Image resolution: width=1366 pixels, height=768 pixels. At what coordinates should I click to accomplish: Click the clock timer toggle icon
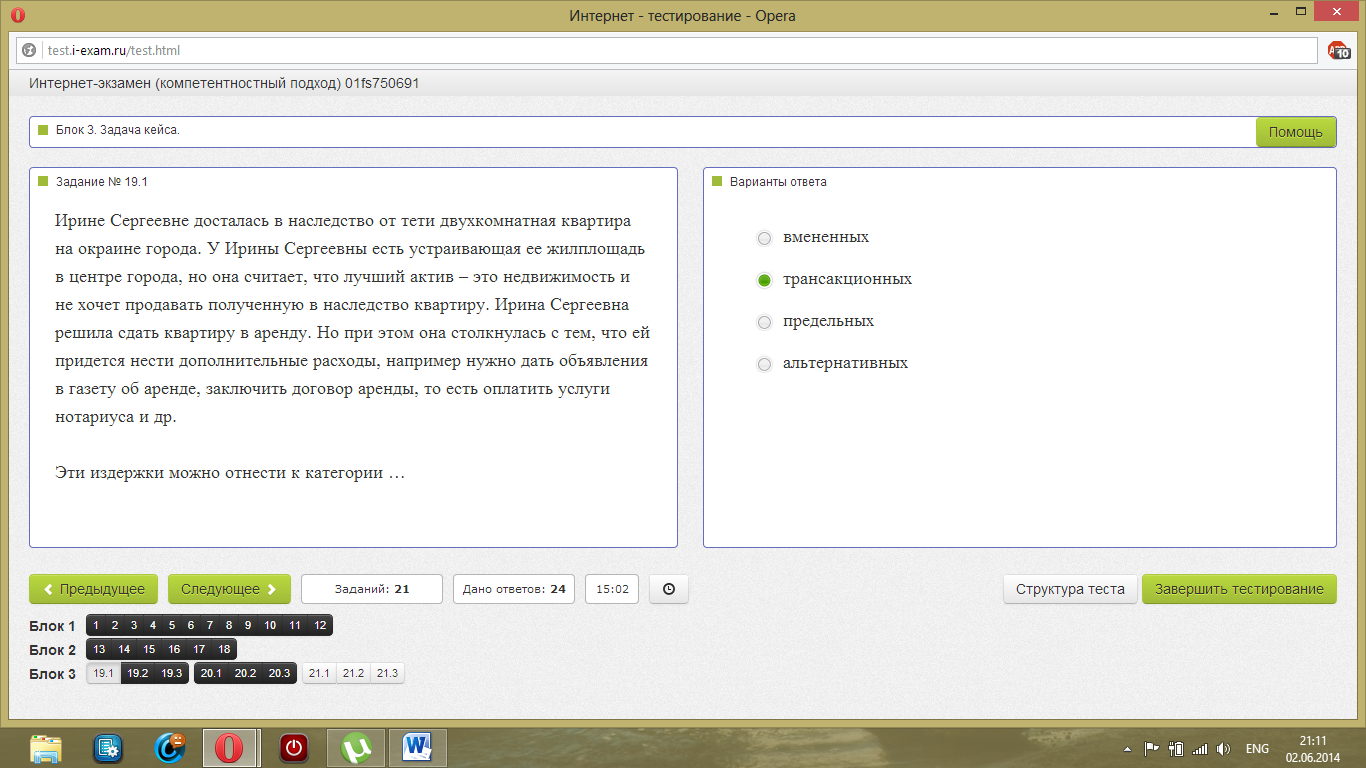coord(669,589)
